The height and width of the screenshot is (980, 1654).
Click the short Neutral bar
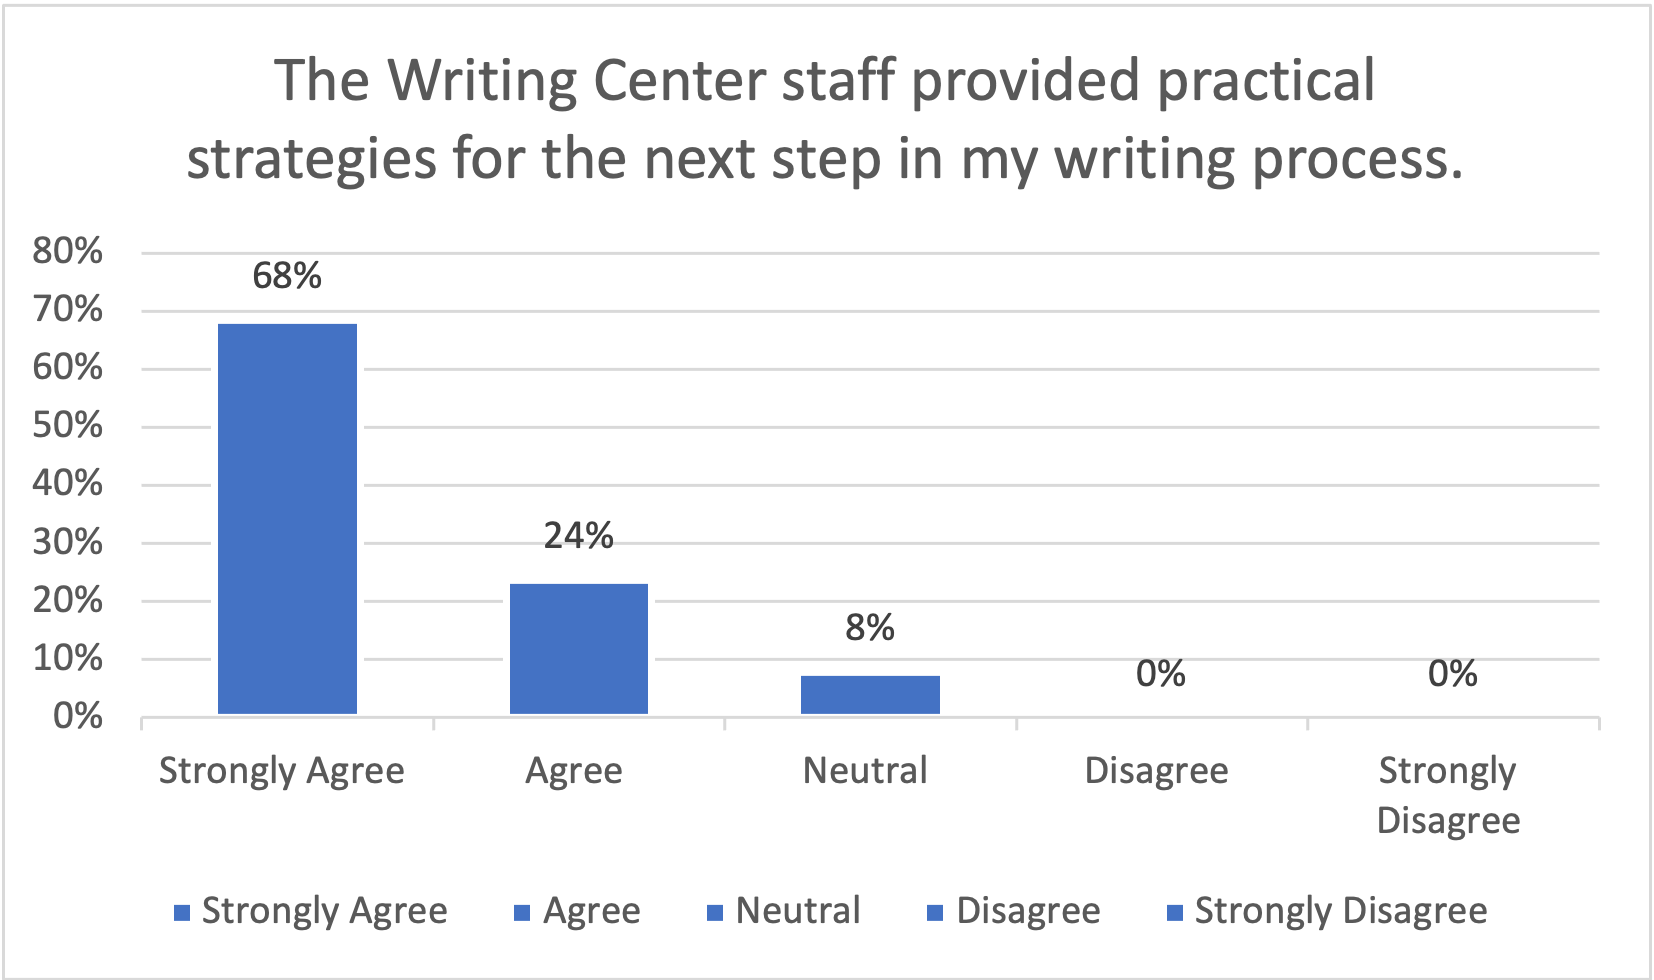(x=870, y=694)
